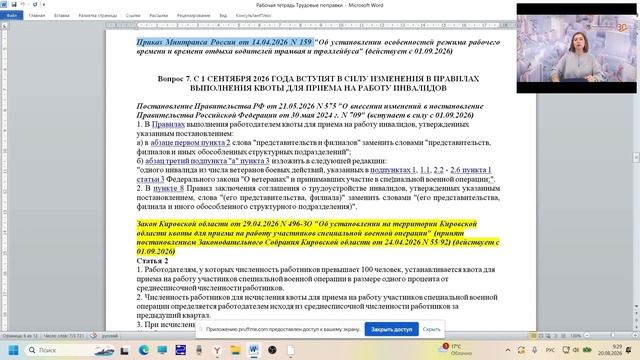The height and width of the screenshot is (360, 640).
Task: Open Task View on the taskbar
Action: coord(124,350)
